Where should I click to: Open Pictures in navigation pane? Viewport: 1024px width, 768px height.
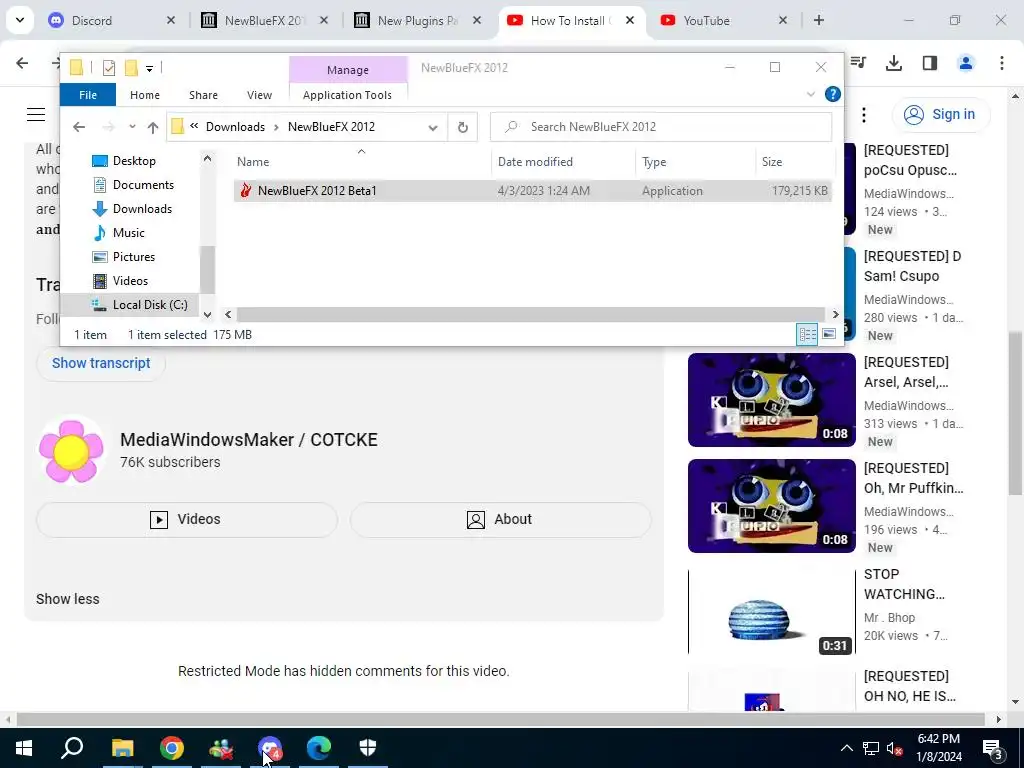(x=134, y=257)
